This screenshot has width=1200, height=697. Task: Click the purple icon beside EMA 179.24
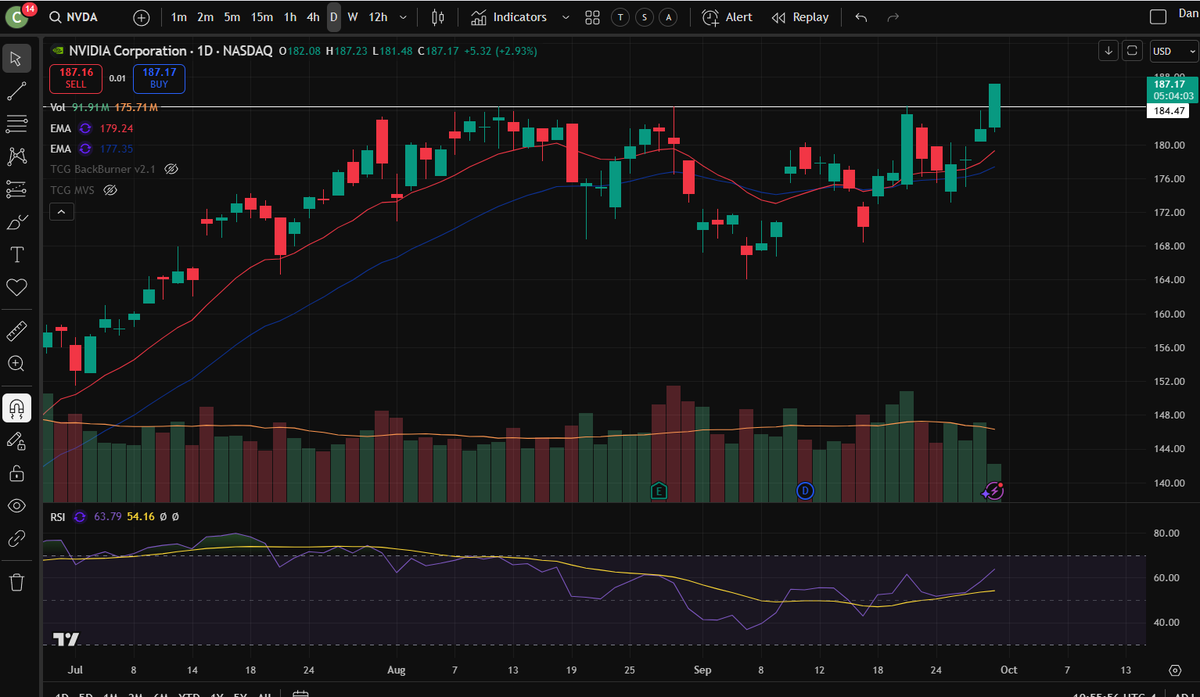click(x=85, y=128)
